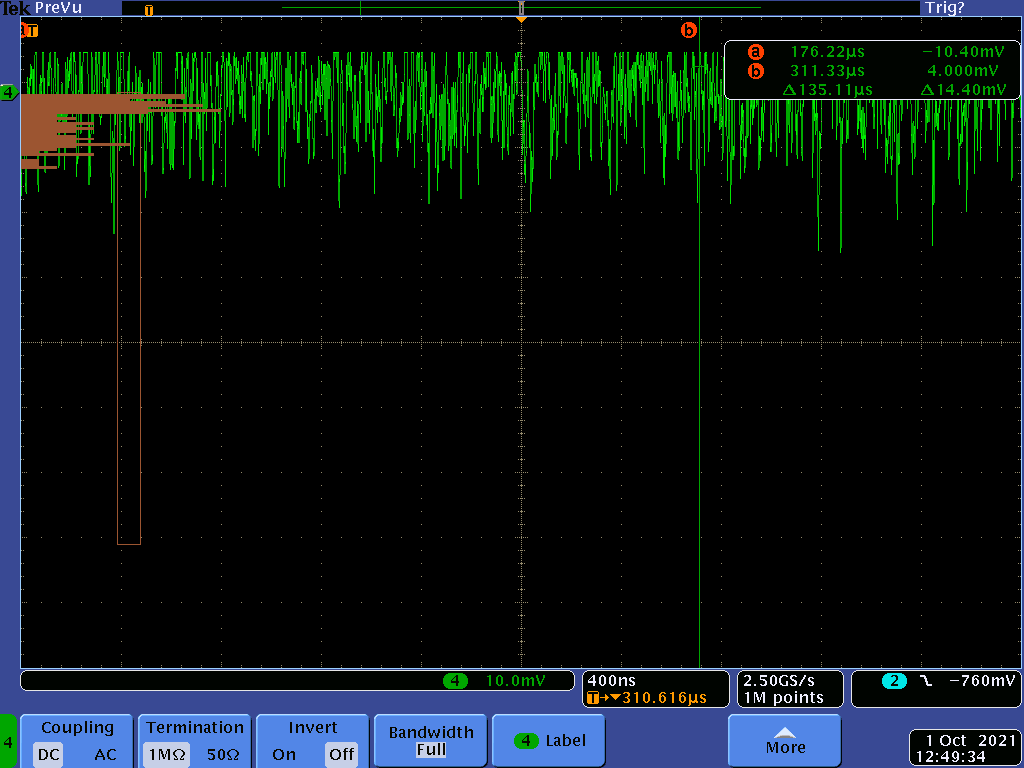Click the channel 2 trigger source badge
Image resolution: width=1024 pixels, height=768 pixels.
894,681
